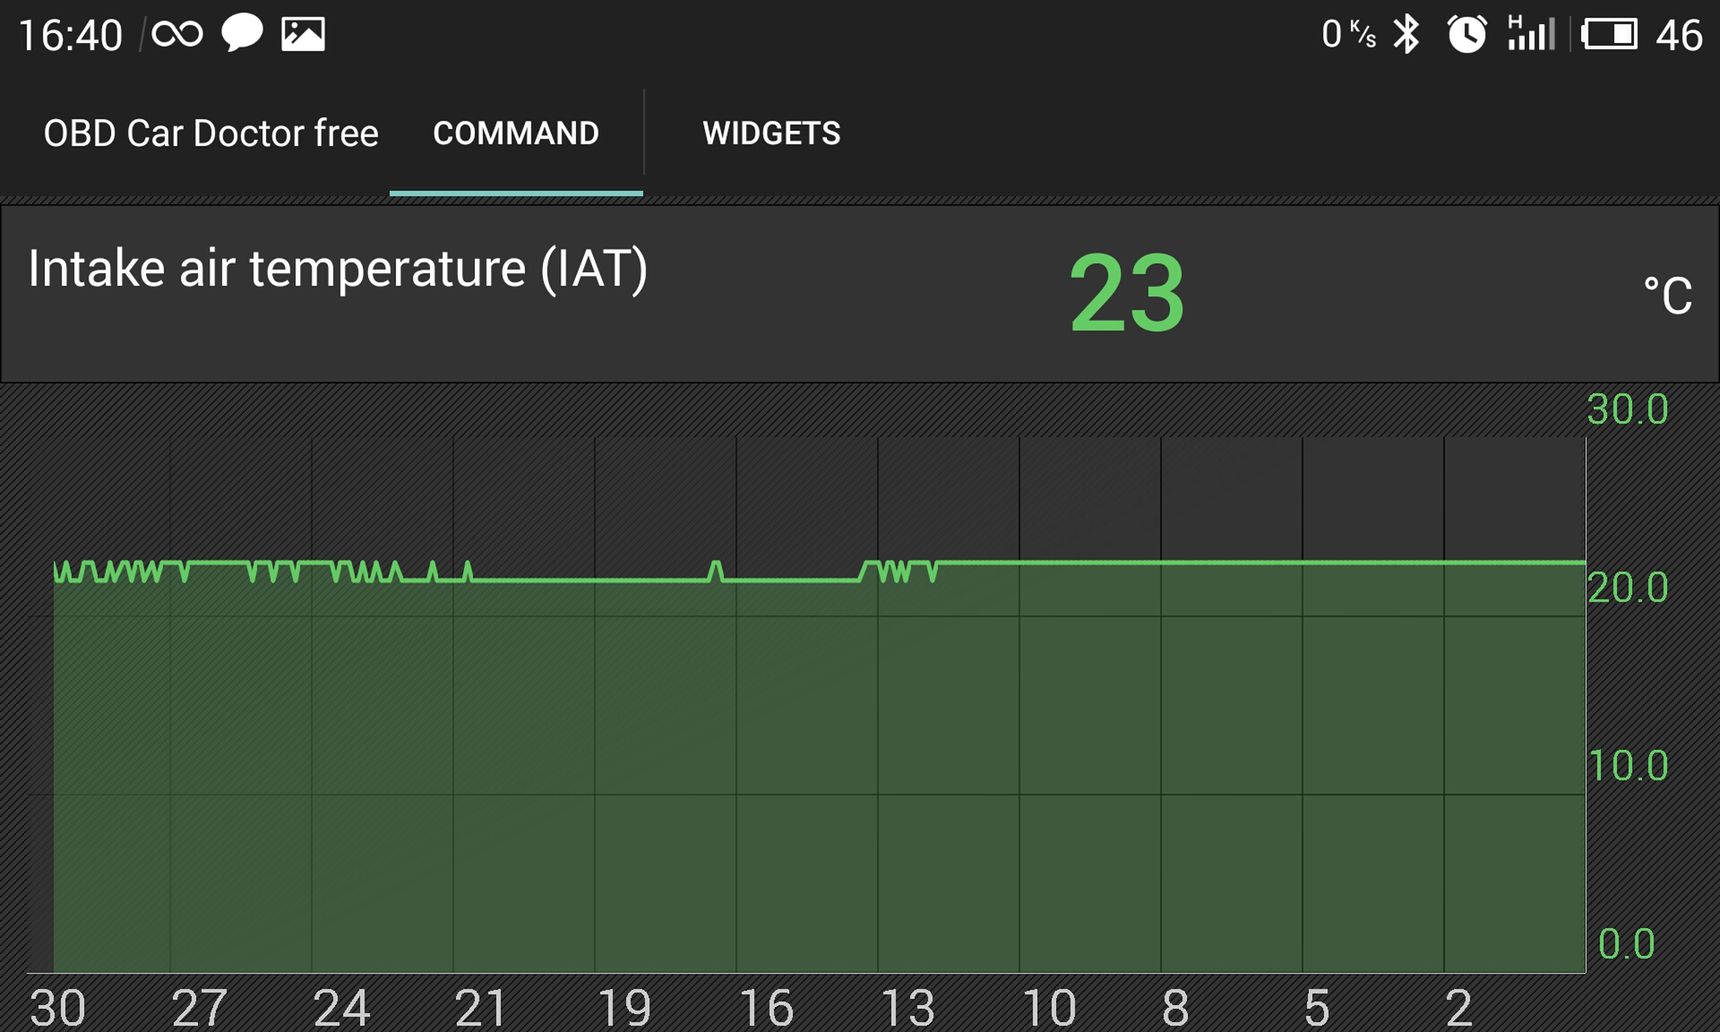Viewport: 1720px width, 1032px height.
Task: Tap the °C unit label
Action: (x=1667, y=296)
